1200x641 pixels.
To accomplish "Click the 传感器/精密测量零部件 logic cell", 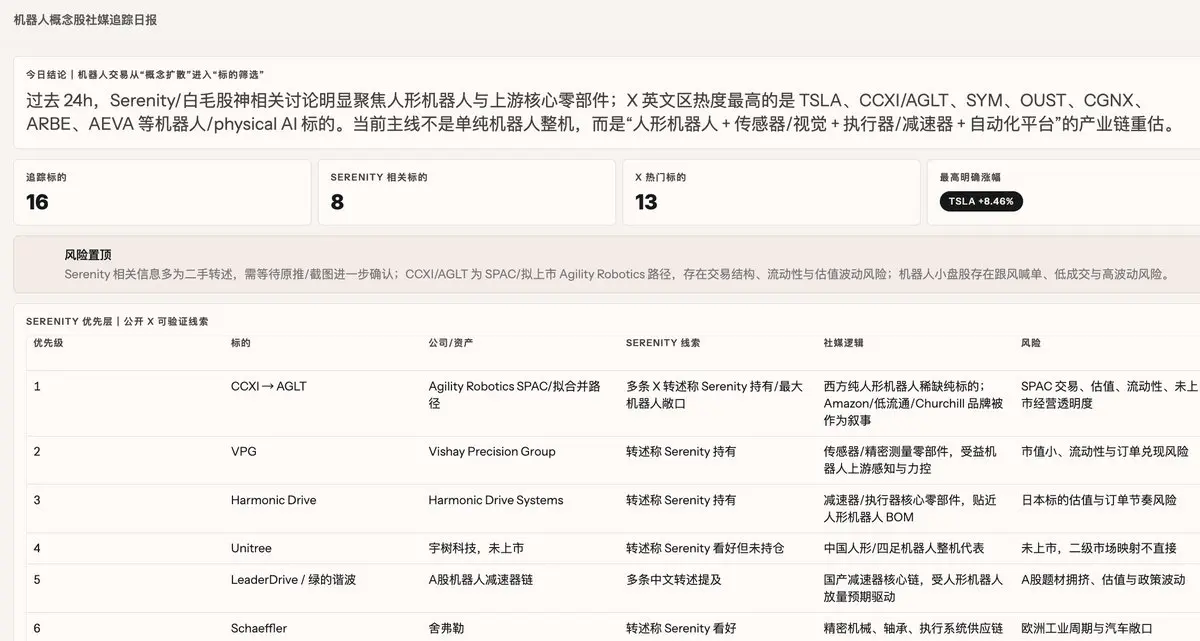I will [x=910, y=460].
